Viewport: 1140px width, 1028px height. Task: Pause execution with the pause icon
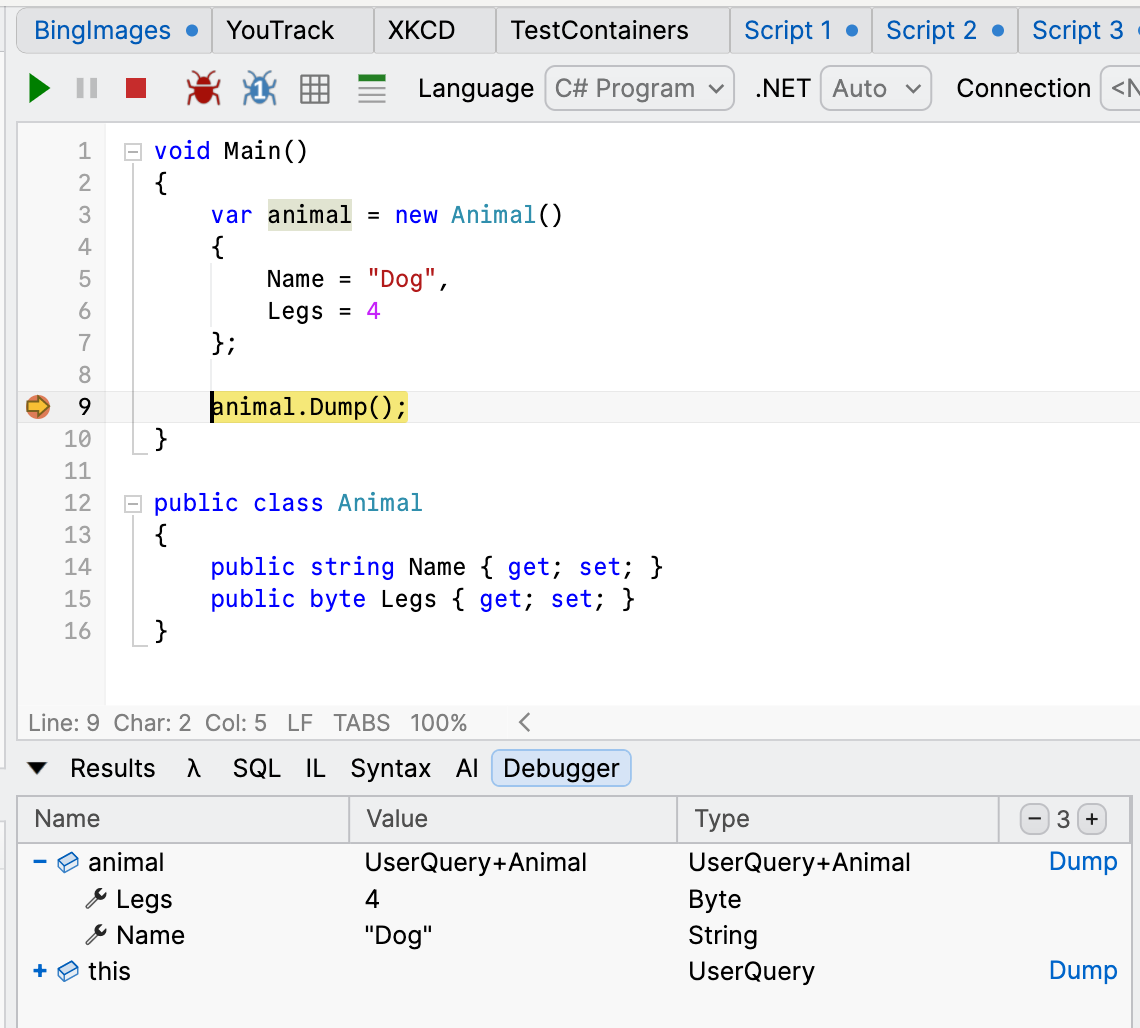[87, 89]
